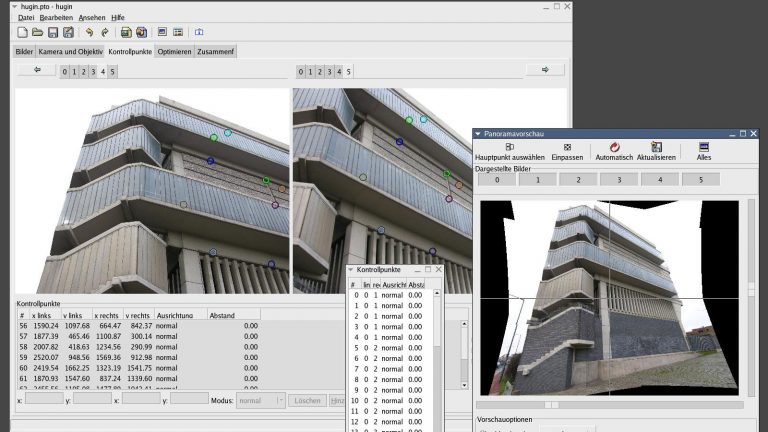Click Hauptpunkt auswählen in the preview

coord(510,151)
